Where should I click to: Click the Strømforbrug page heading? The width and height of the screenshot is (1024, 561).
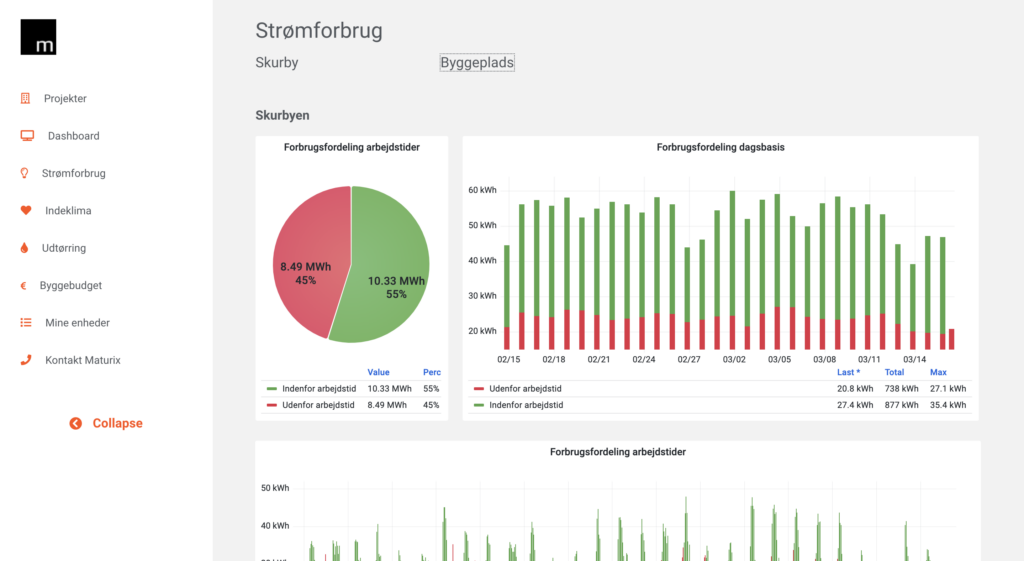point(319,30)
